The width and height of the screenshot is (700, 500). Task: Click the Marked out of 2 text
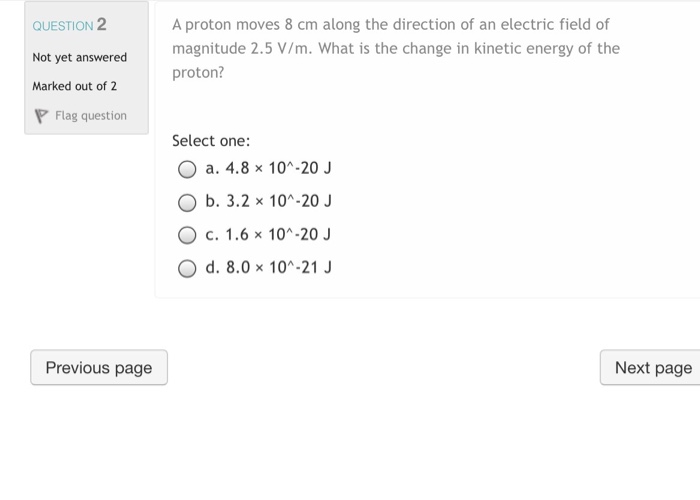point(75,86)
